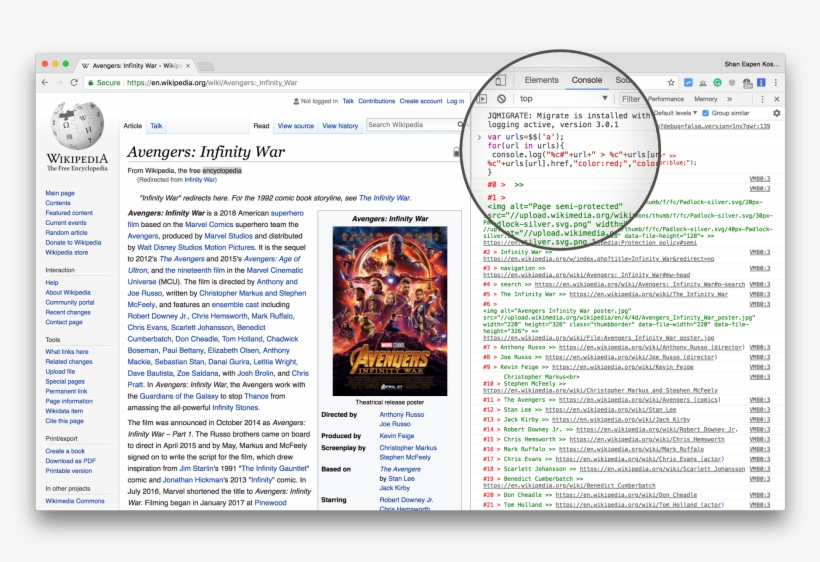This screenshot has width=820, height=562.
Task: Open Main page in the sidebar
Action: tap(60, 193)
